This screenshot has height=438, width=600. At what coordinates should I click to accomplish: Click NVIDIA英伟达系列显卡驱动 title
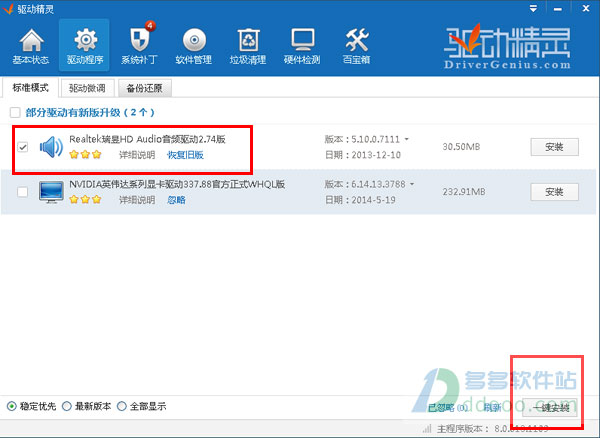click(177, 184)
